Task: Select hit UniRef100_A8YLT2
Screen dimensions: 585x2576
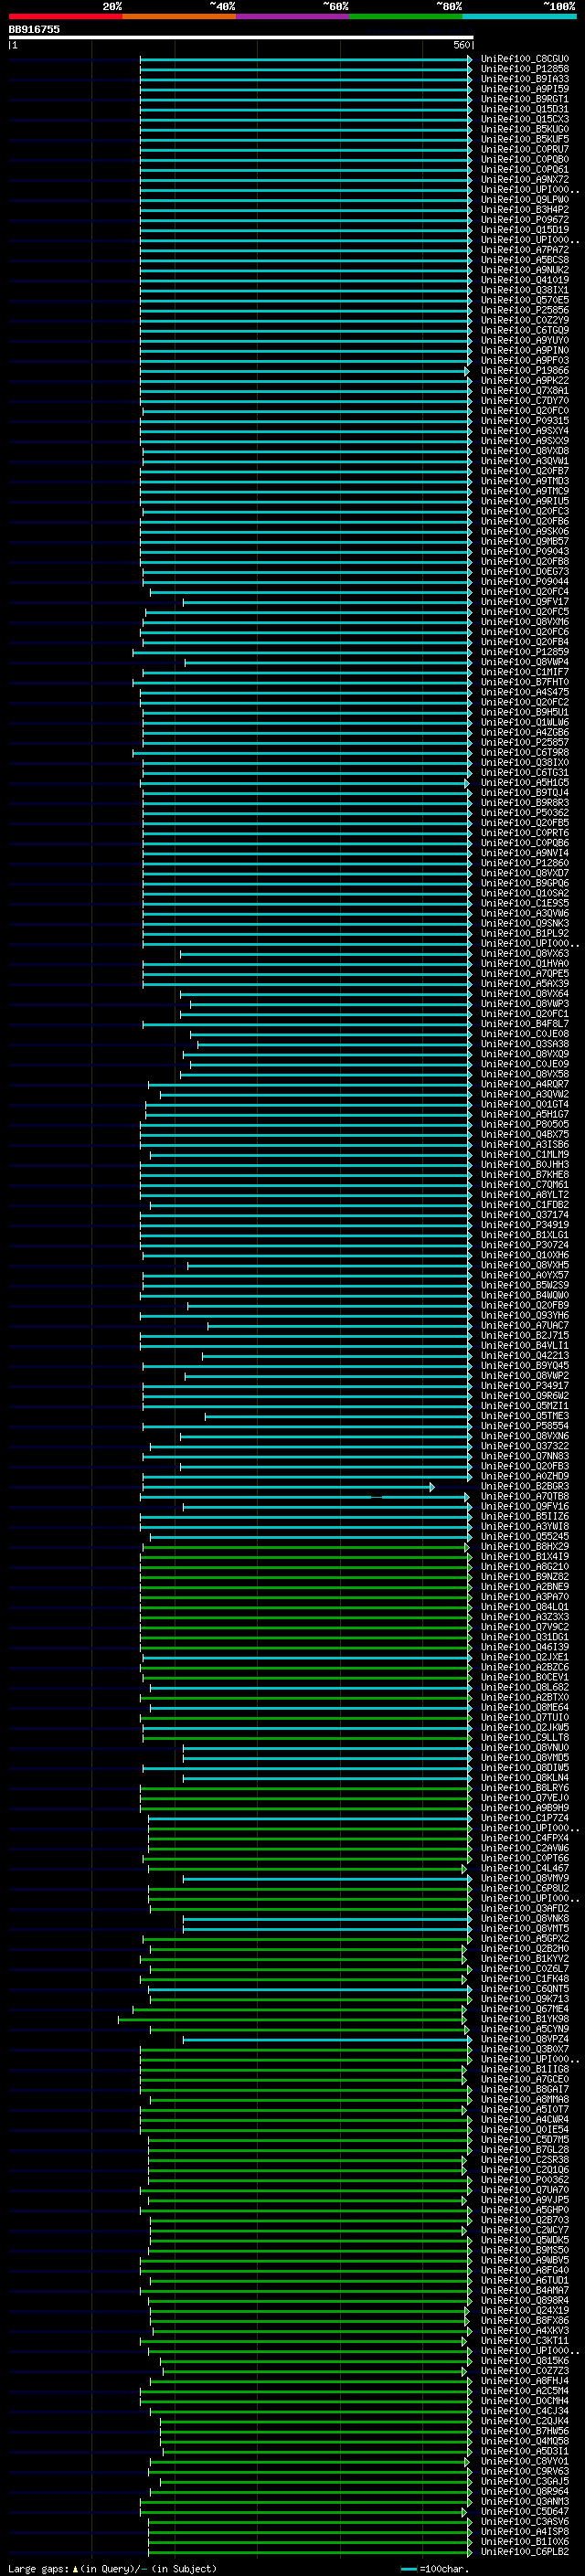Action: tap(525, 1194)
